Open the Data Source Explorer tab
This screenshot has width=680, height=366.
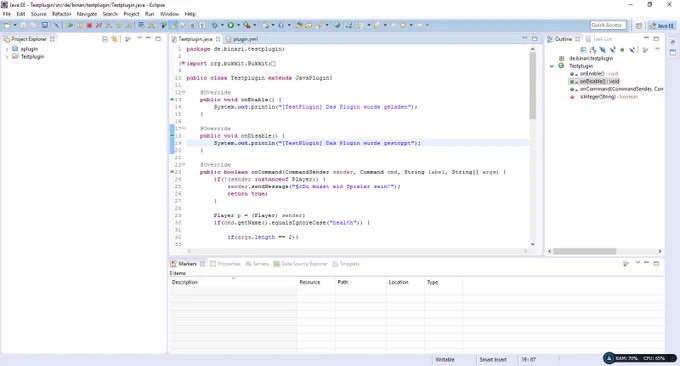300,264
